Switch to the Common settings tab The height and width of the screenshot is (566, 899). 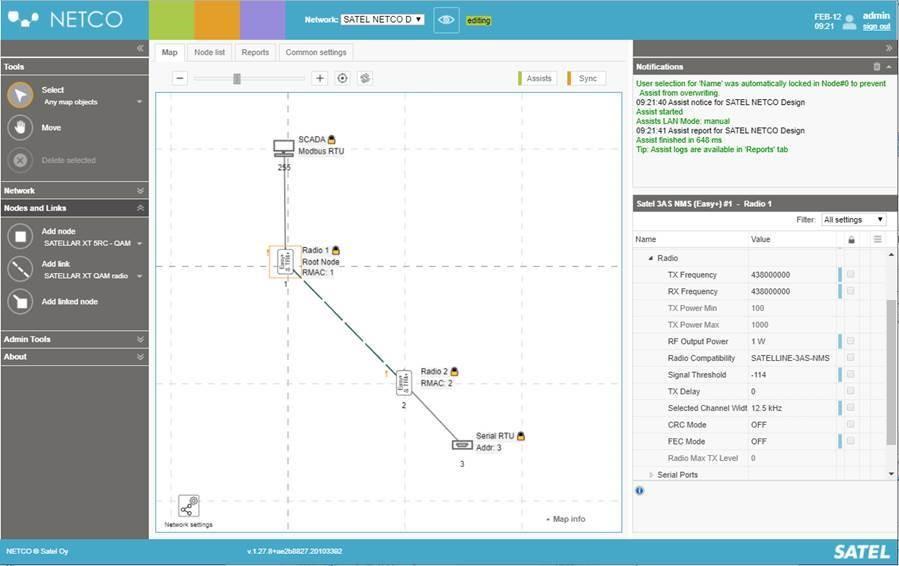point(316,52)
